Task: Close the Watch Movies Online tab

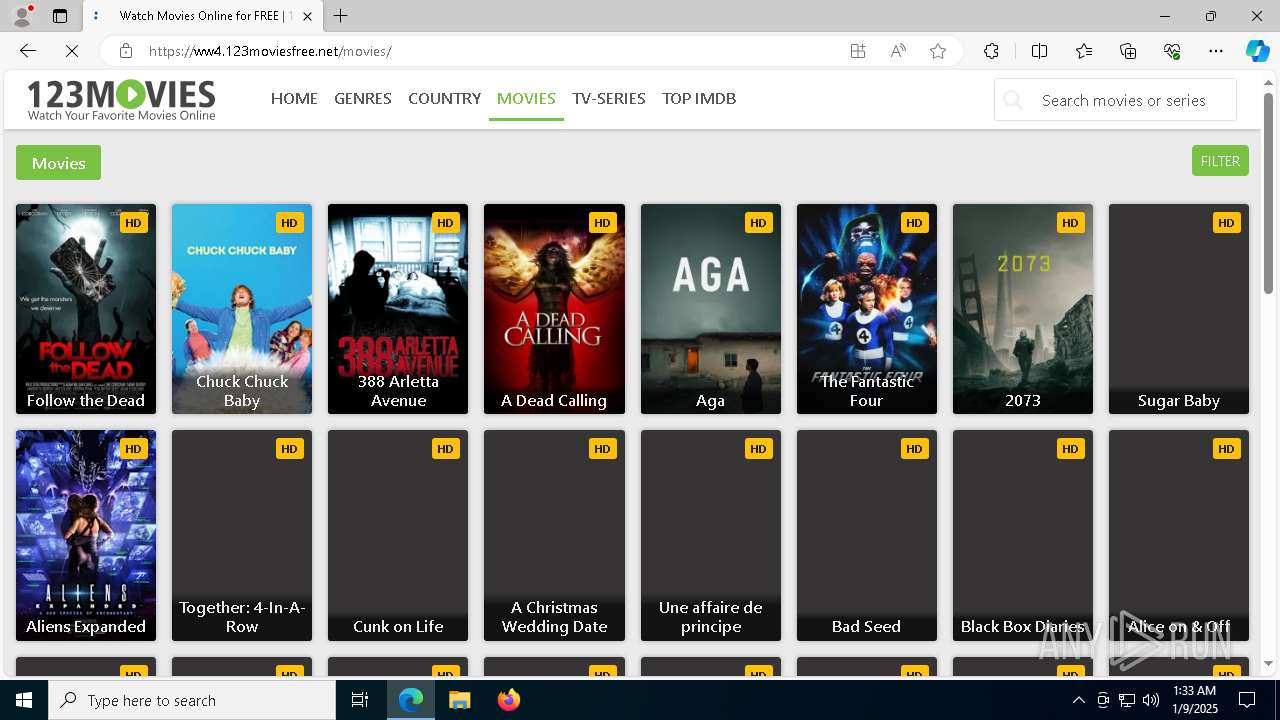Action: pyautogui.click(x=308, y=16)
